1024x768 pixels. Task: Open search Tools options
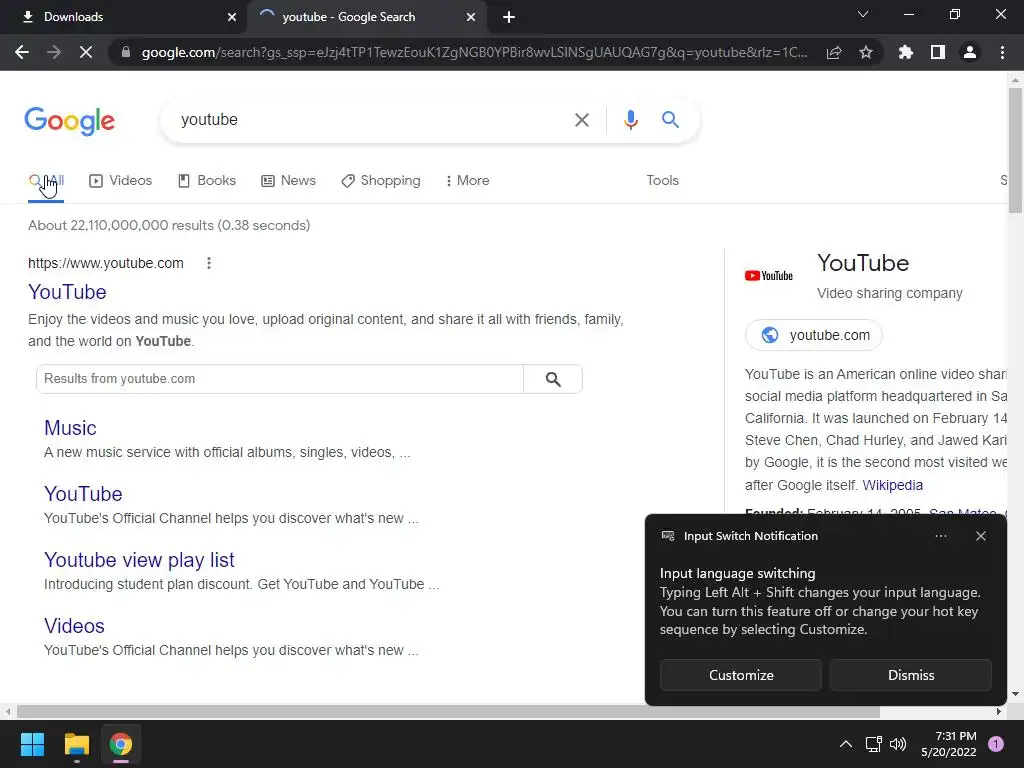pos(662,181)
